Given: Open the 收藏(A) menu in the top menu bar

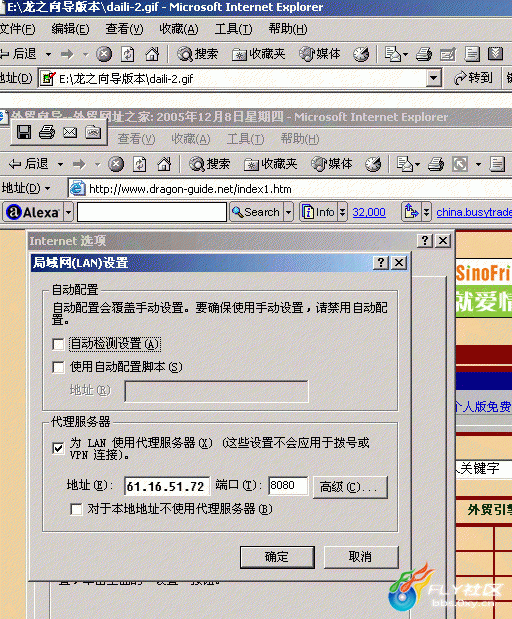Looking at the screenshot, I should [178, 29].
